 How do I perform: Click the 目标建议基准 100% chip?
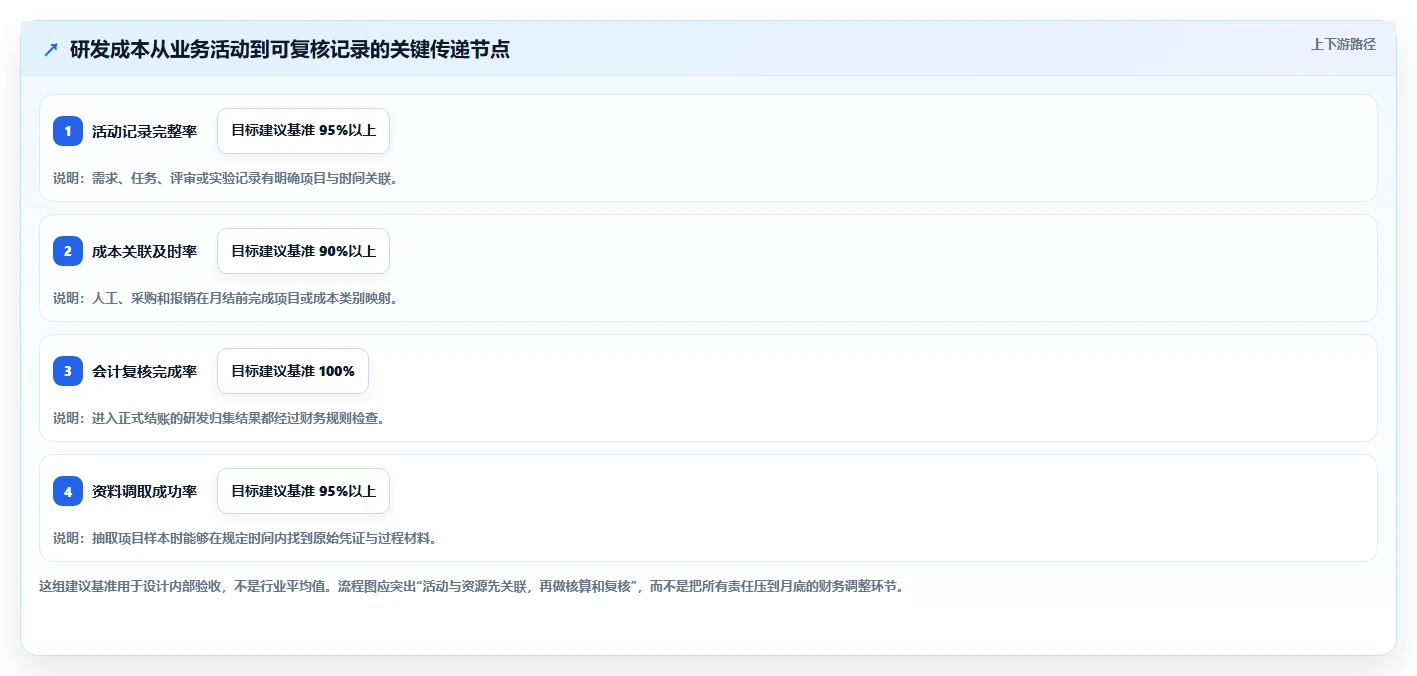point(293,371)
